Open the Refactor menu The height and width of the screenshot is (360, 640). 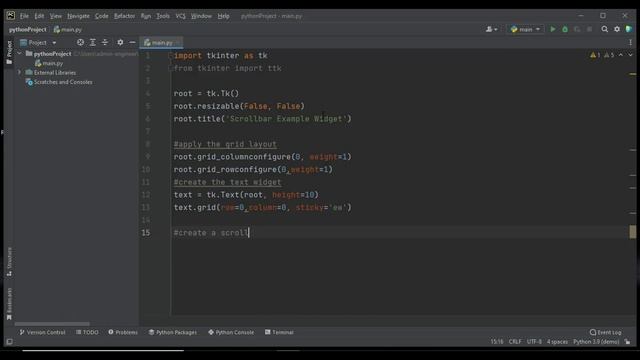tap(124, 16)
